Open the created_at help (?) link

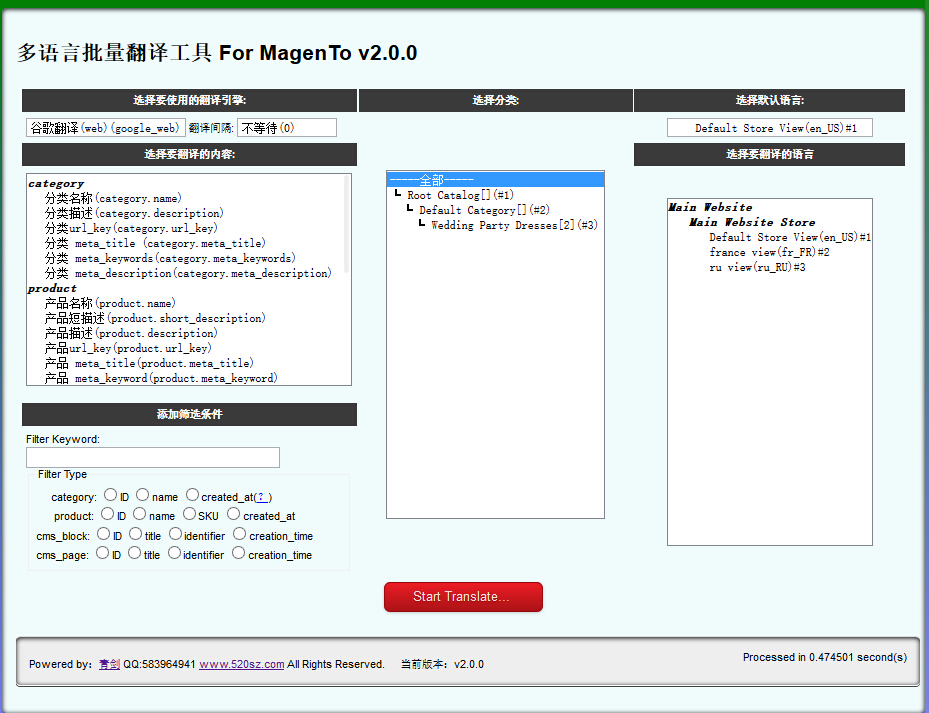pos(261,497)
